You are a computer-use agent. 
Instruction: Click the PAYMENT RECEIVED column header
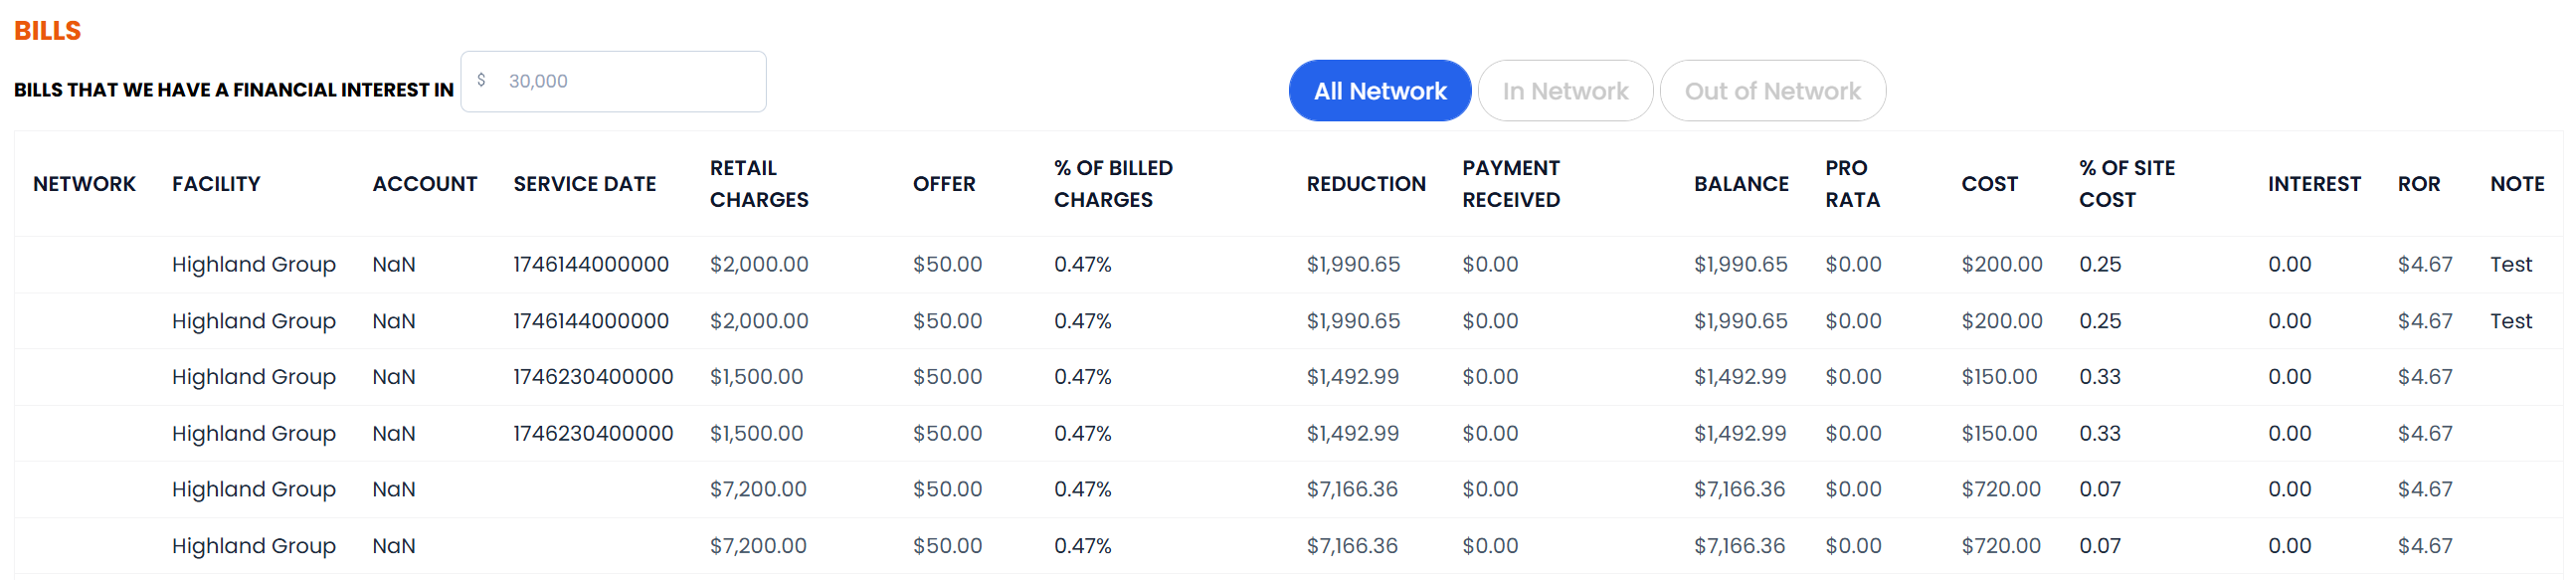(x=1511, y=184)
